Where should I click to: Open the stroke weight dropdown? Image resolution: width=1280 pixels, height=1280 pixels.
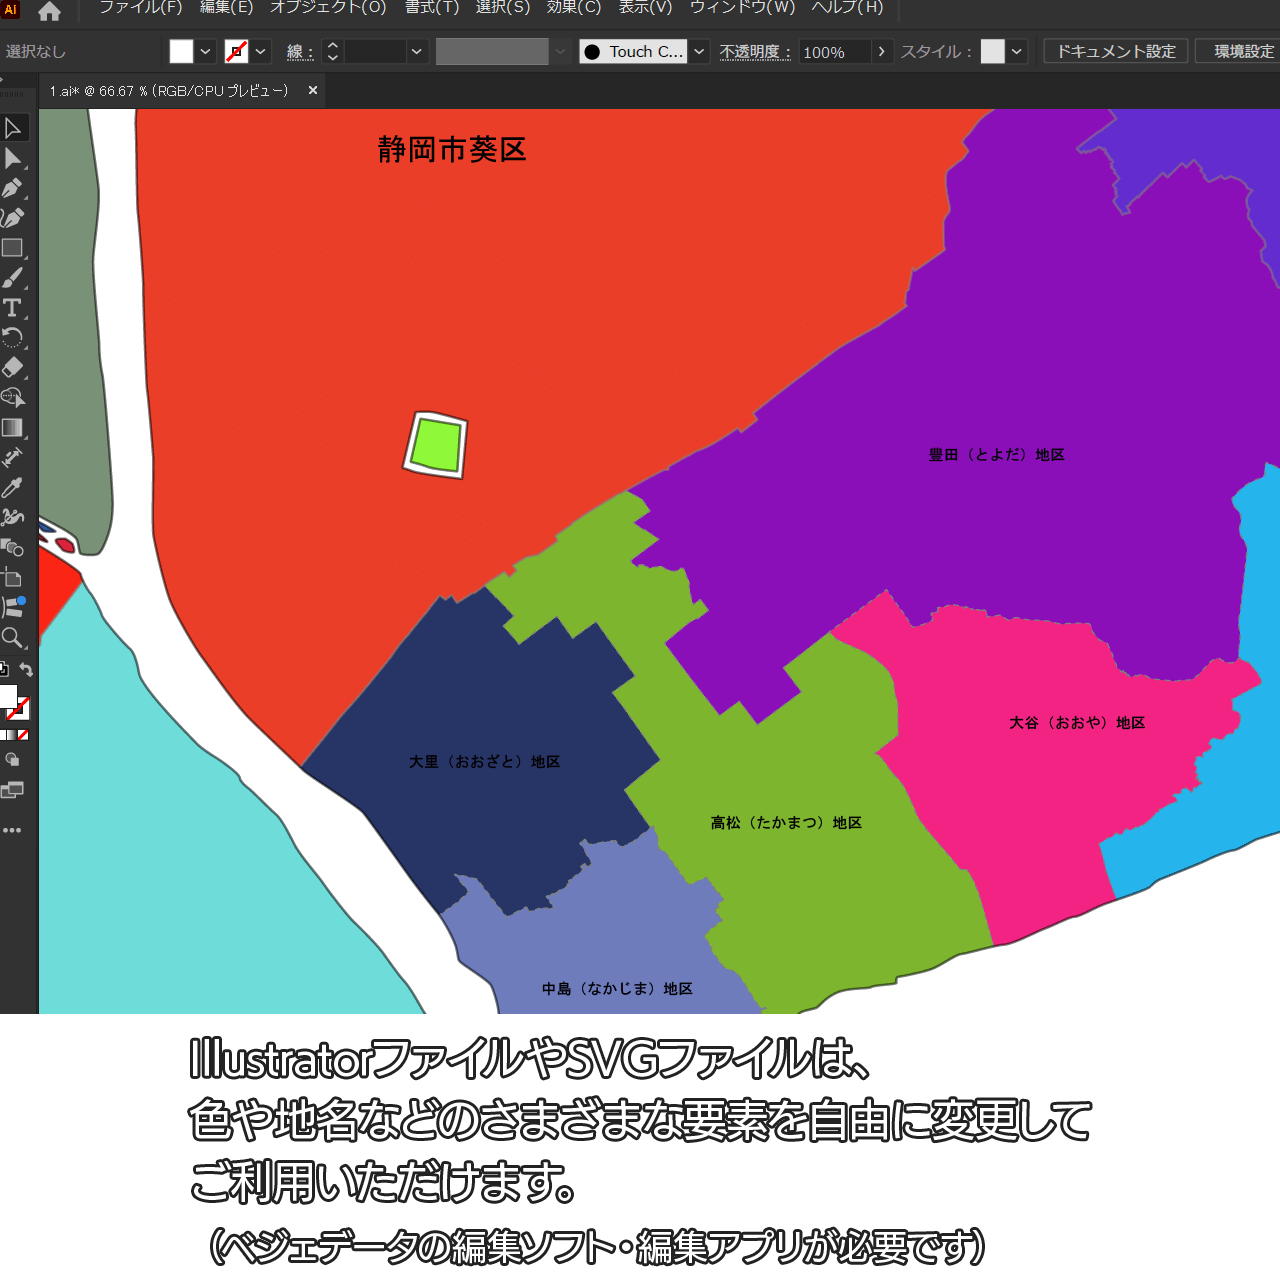tap(417, 52)
